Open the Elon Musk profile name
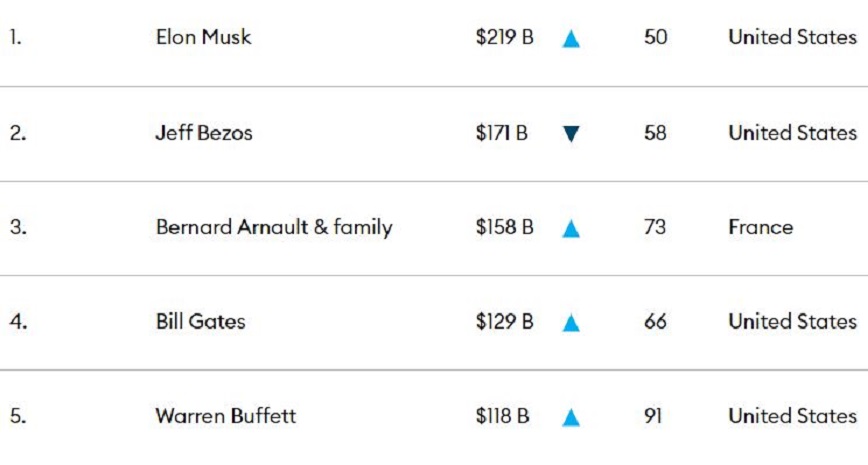 [x=204, y=38]
